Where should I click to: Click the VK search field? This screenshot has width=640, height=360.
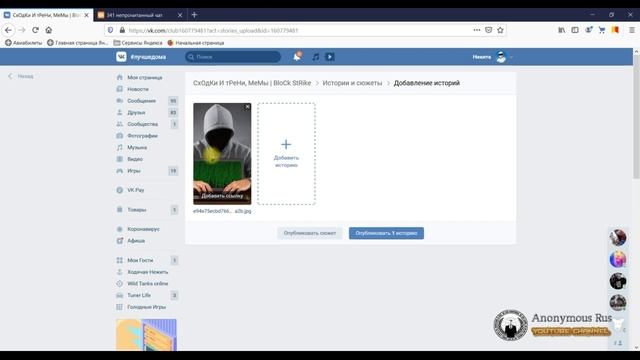tap(233, 57)
